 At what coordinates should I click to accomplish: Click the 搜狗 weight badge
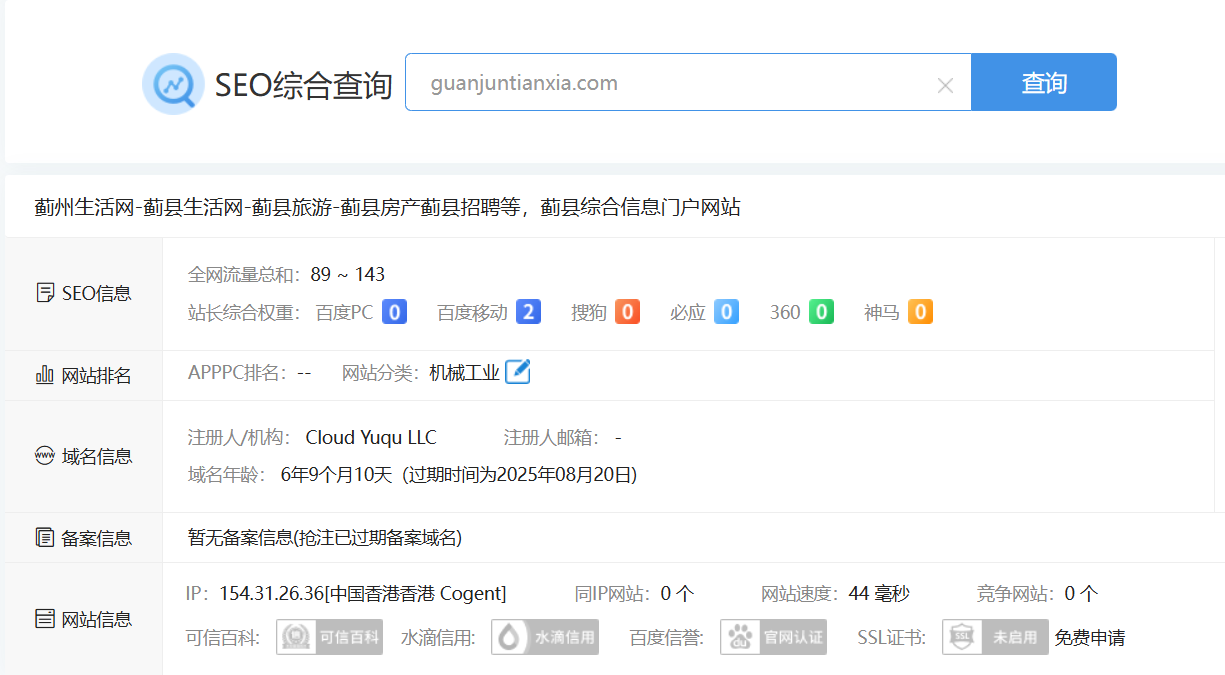[x=627, y=312]
